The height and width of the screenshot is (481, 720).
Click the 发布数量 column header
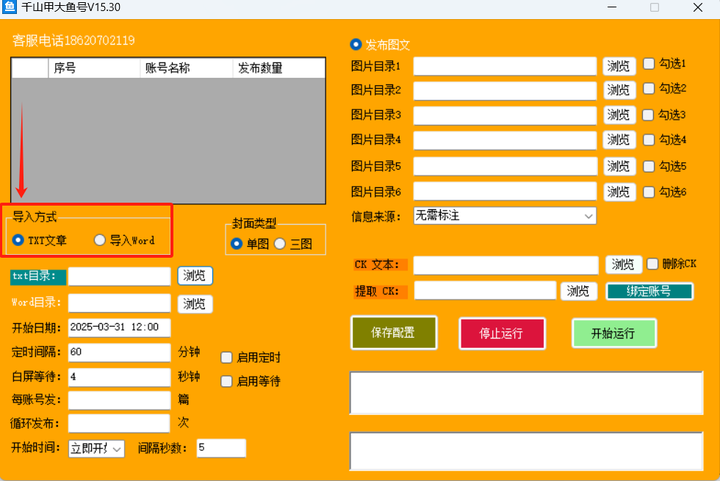coord(279,68)
